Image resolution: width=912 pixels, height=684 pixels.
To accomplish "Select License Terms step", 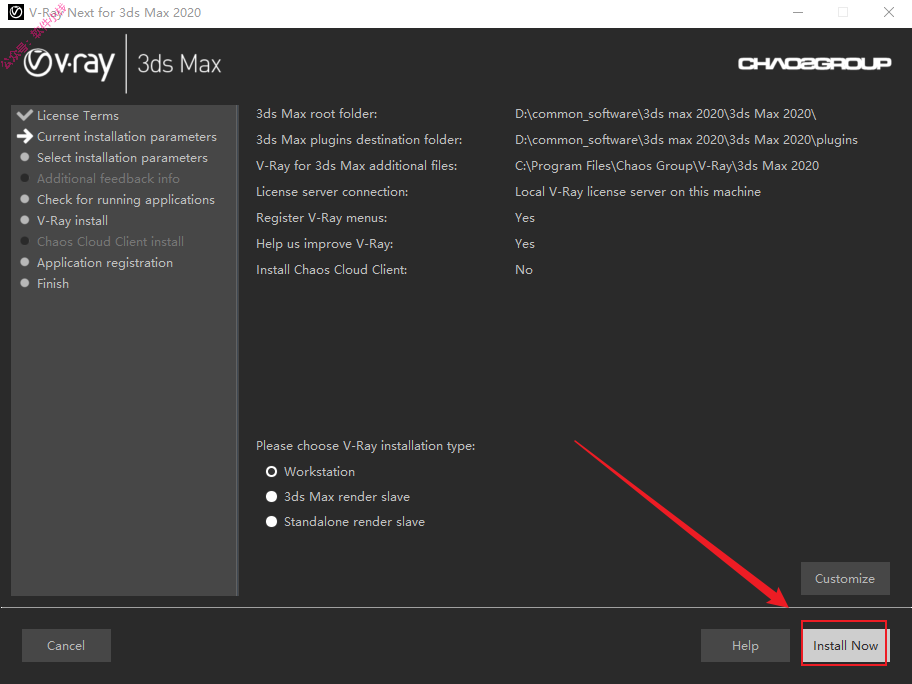I will coord(78,116).
